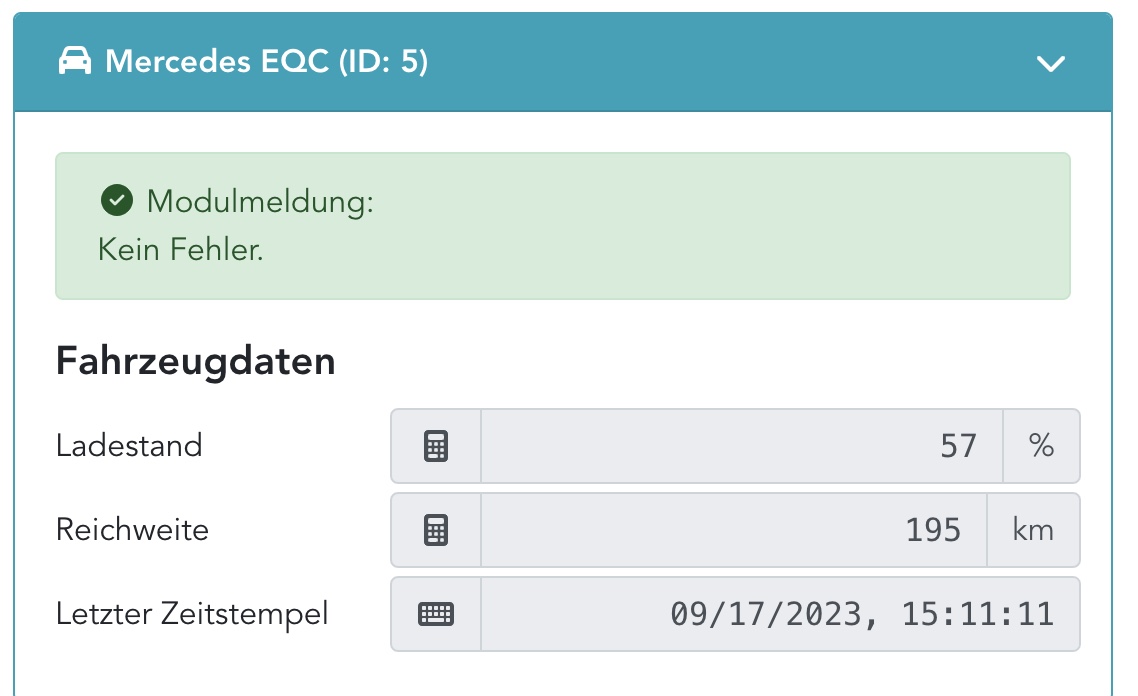Click the car icon in the header

pos(74,62)
